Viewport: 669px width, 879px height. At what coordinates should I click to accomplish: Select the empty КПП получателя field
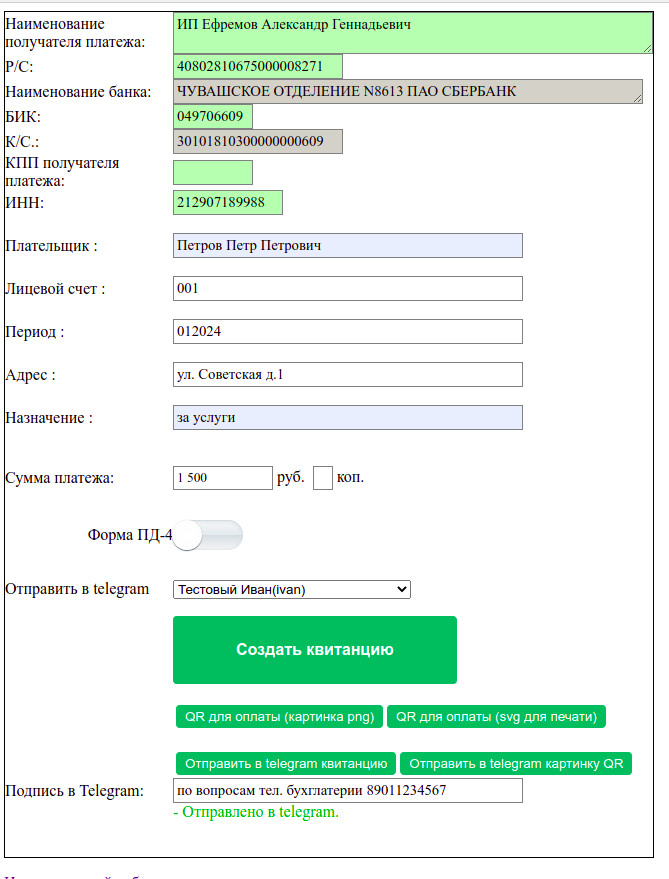coord(212,172)
